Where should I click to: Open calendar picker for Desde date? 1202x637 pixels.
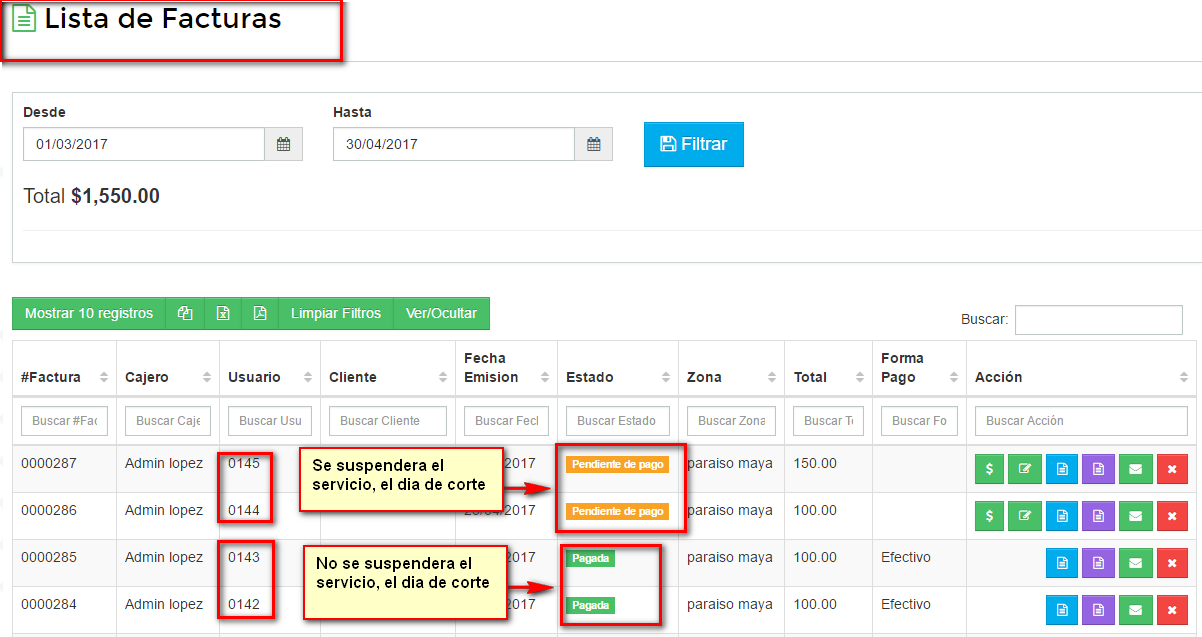tap(283, 144)
